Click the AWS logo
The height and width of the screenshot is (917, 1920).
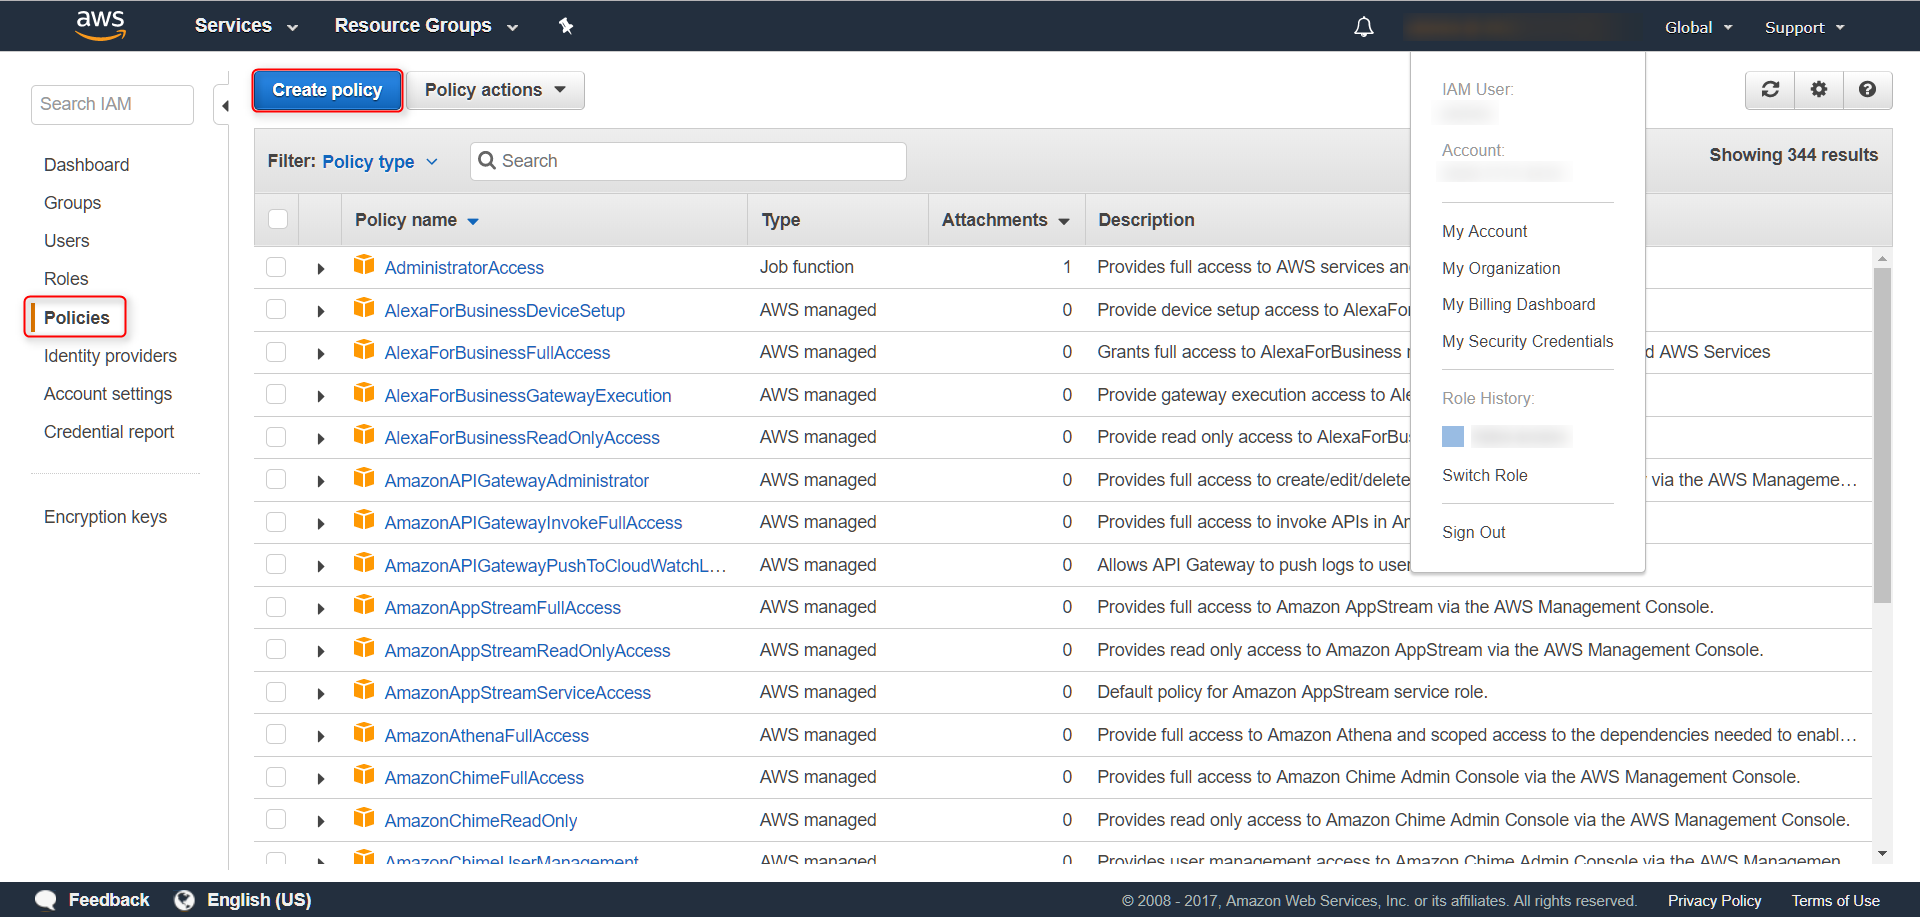click(x=101, y=26)
